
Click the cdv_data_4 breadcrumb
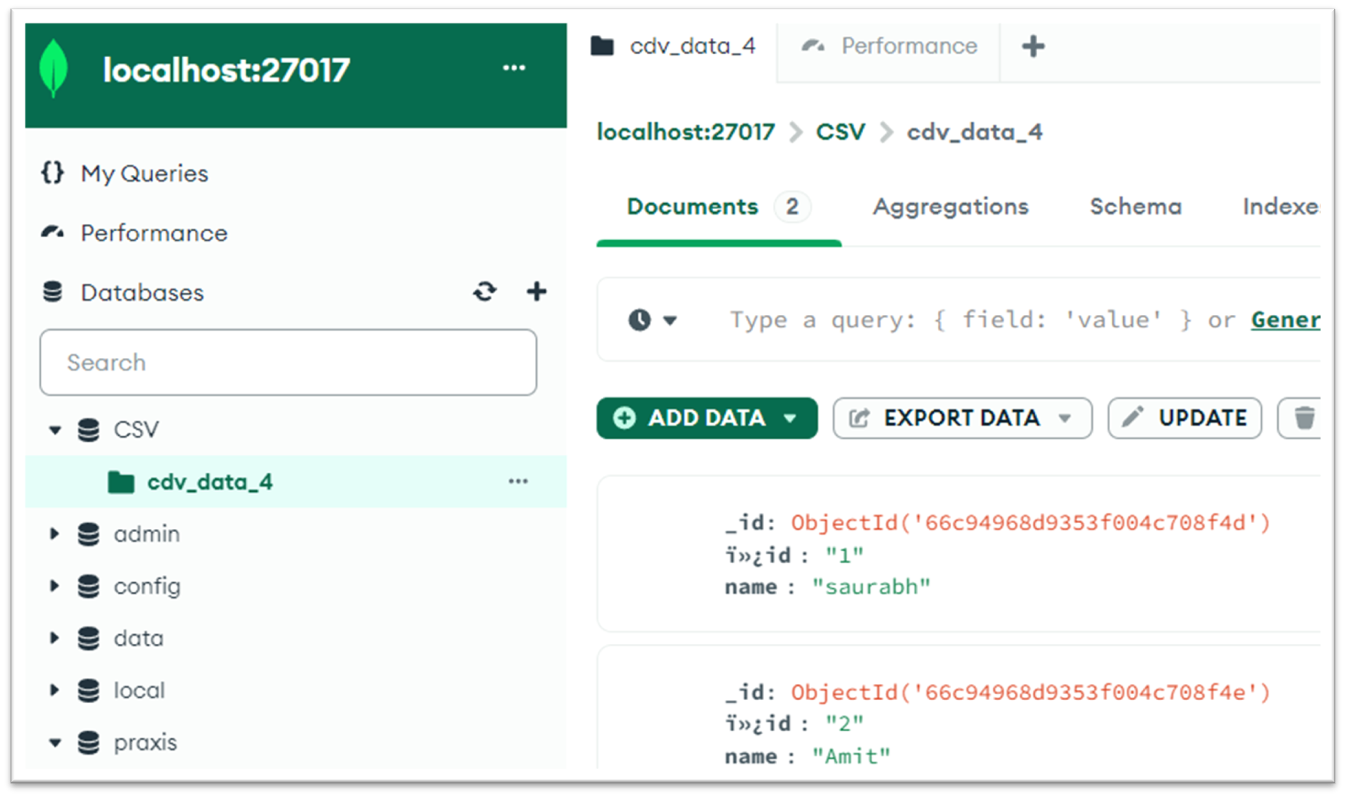coord(974,132)
